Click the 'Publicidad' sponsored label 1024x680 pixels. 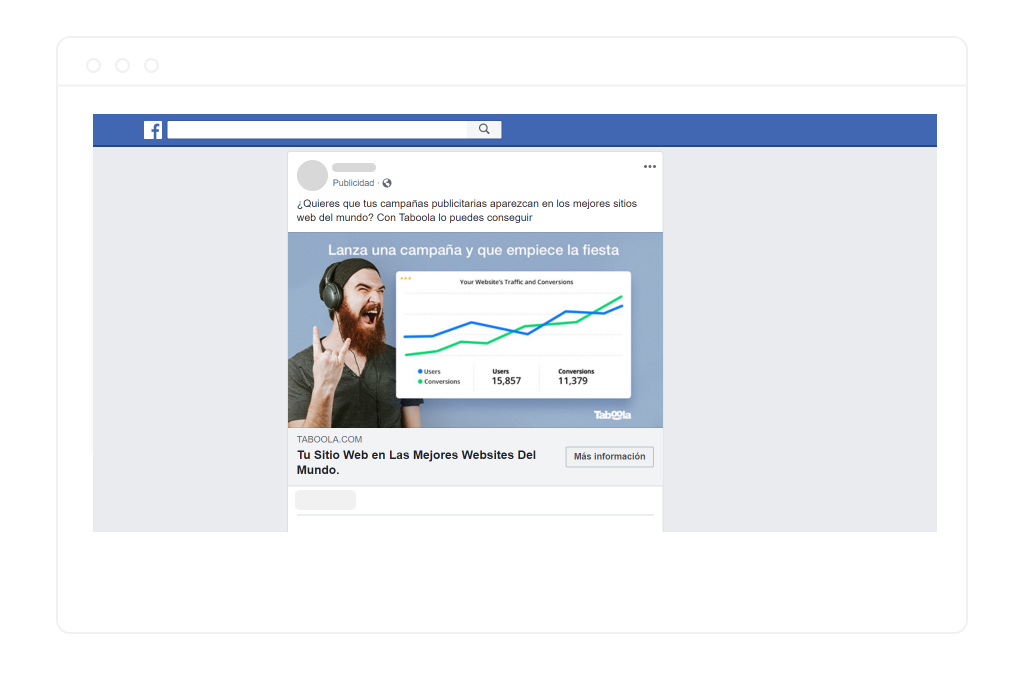click(x=353, y=183)
